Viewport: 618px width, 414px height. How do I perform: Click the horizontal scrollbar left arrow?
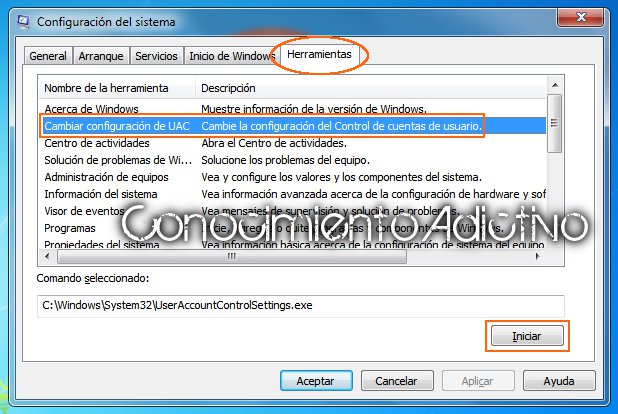click(x=47, y=256)
